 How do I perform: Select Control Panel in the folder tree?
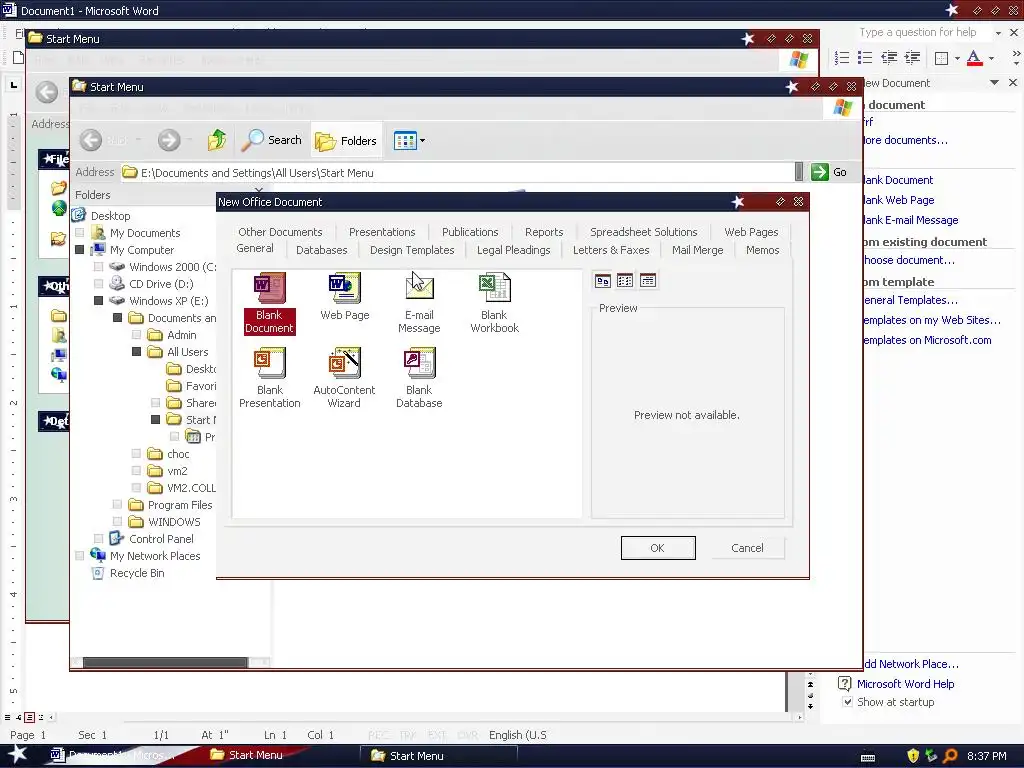161,539
